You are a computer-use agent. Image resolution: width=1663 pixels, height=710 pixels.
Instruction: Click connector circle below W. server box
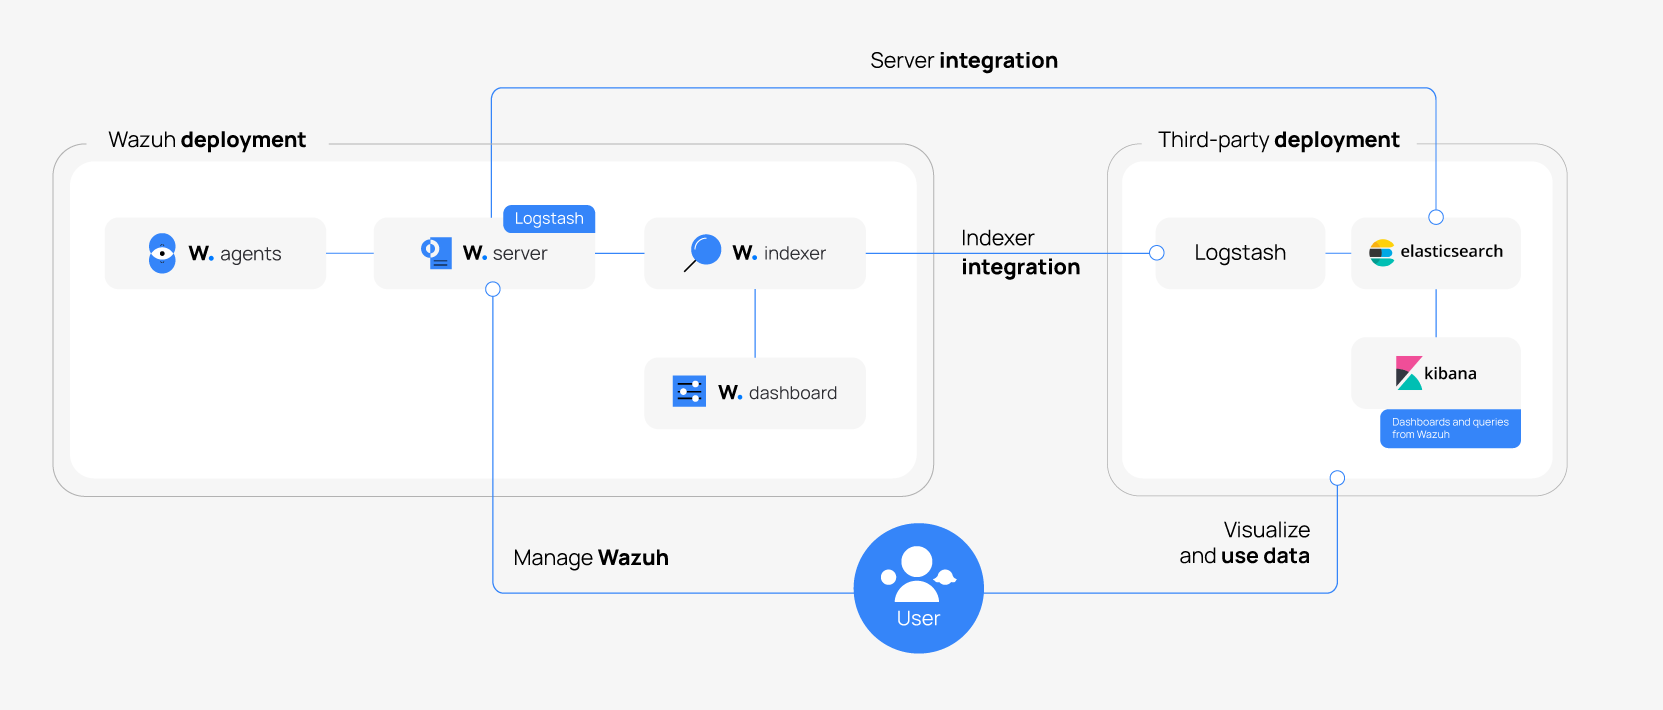coord(493,289)
